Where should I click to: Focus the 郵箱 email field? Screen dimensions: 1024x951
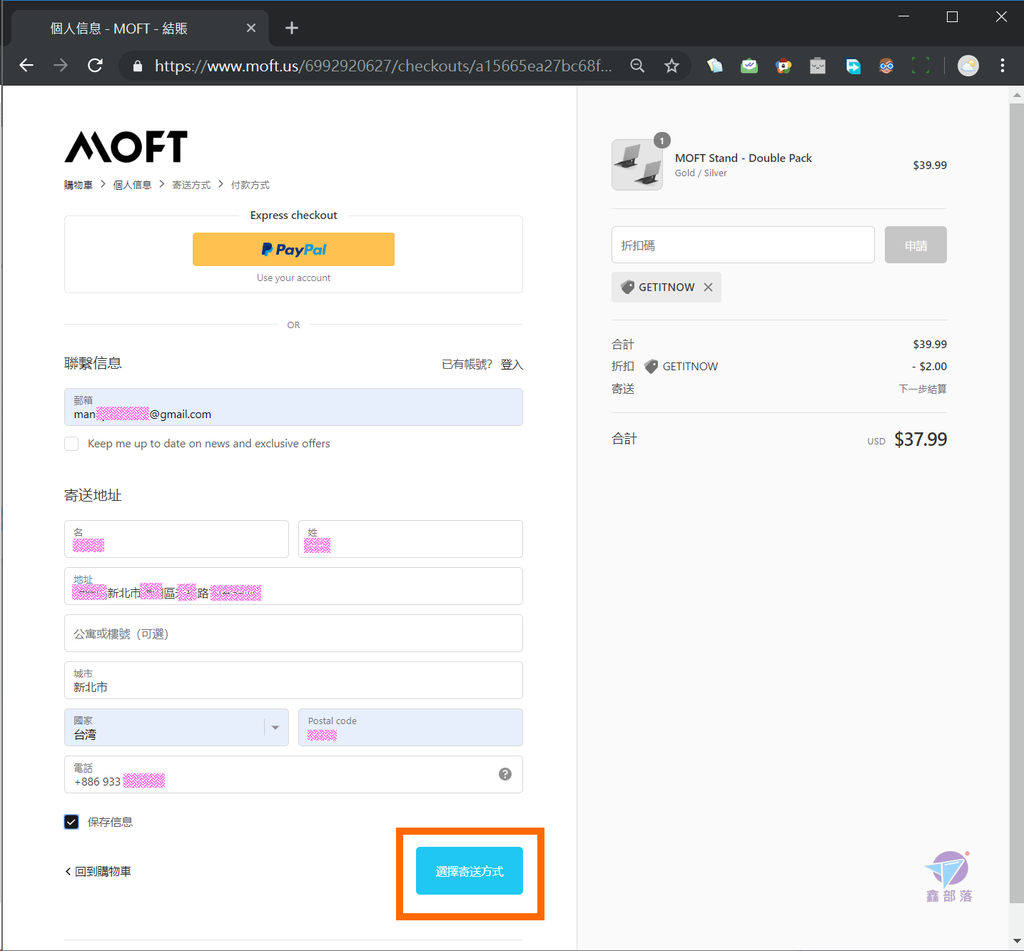pyautogui.click(x=293, y=407)
